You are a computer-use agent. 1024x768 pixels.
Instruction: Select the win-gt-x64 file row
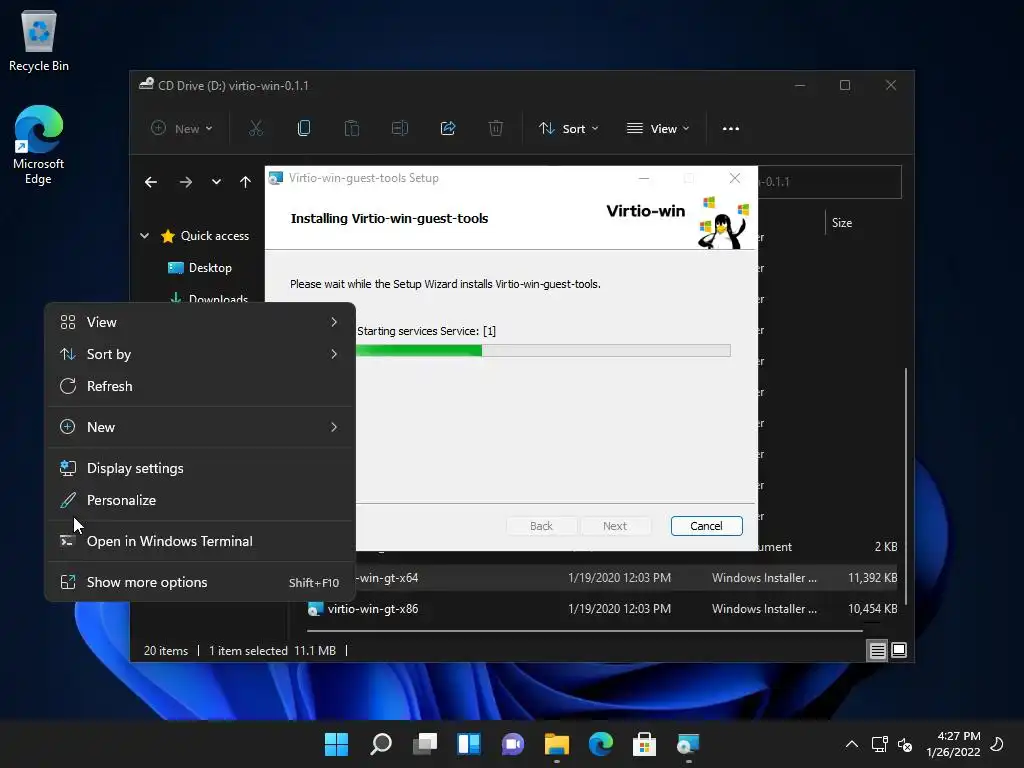tap(626, 578)
